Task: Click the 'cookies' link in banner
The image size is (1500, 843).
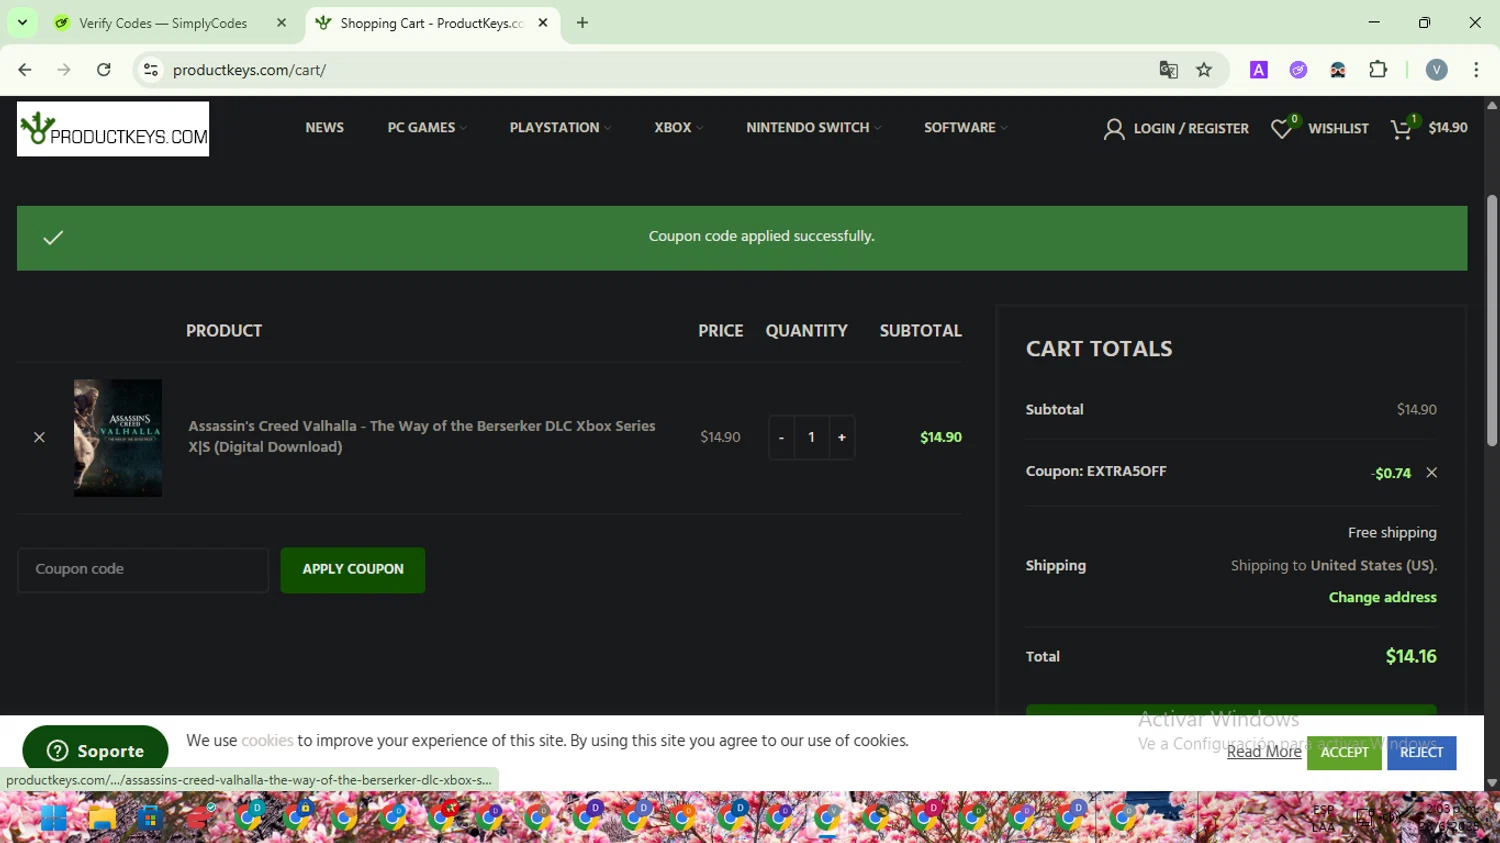Action: point(267,741)
